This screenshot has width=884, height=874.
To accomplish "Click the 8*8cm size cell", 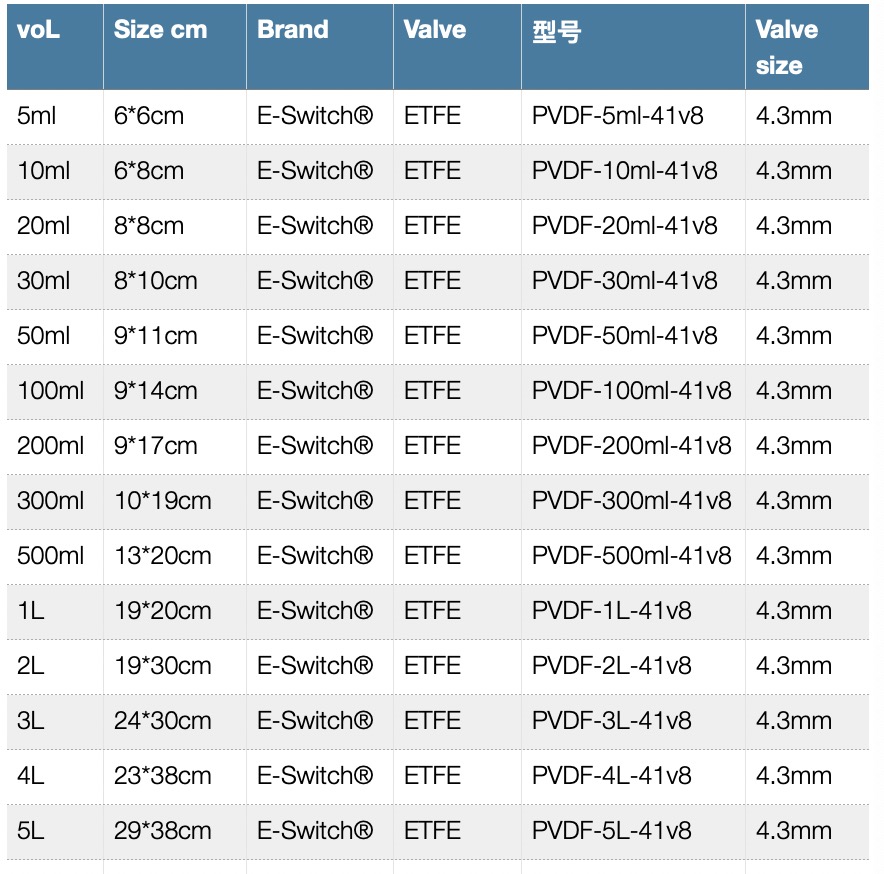I will coord(148,226).
